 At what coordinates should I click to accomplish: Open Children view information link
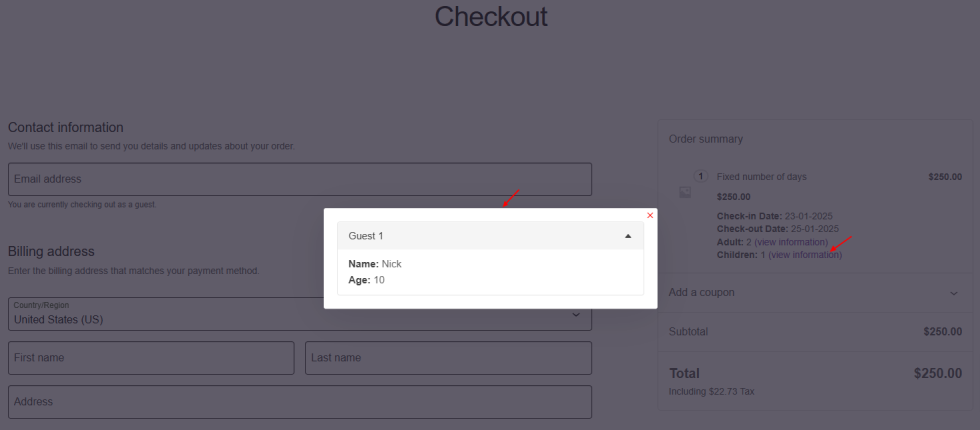[805, 255]
